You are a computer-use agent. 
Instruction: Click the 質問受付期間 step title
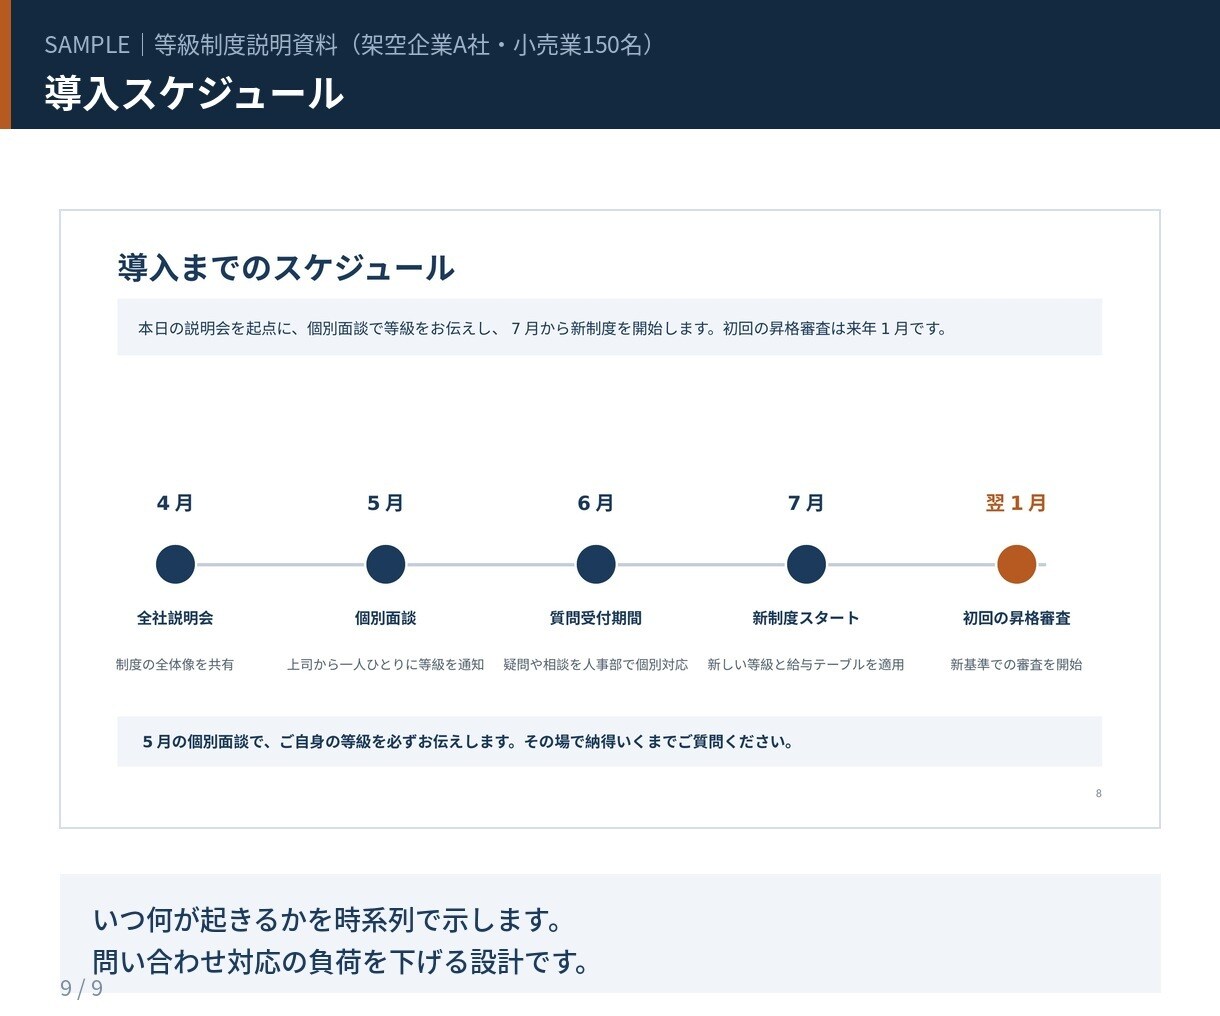[x=596, y=618]
